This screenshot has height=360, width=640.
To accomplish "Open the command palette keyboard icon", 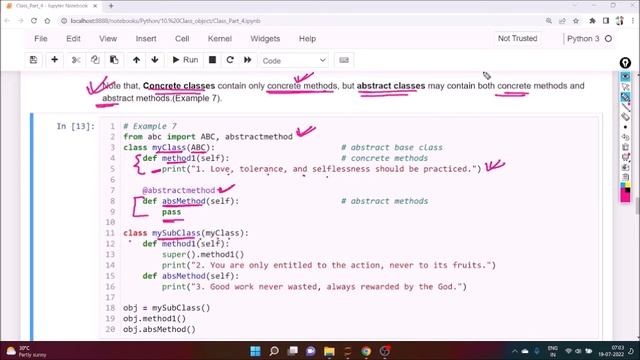I will [x=344, y=60].
